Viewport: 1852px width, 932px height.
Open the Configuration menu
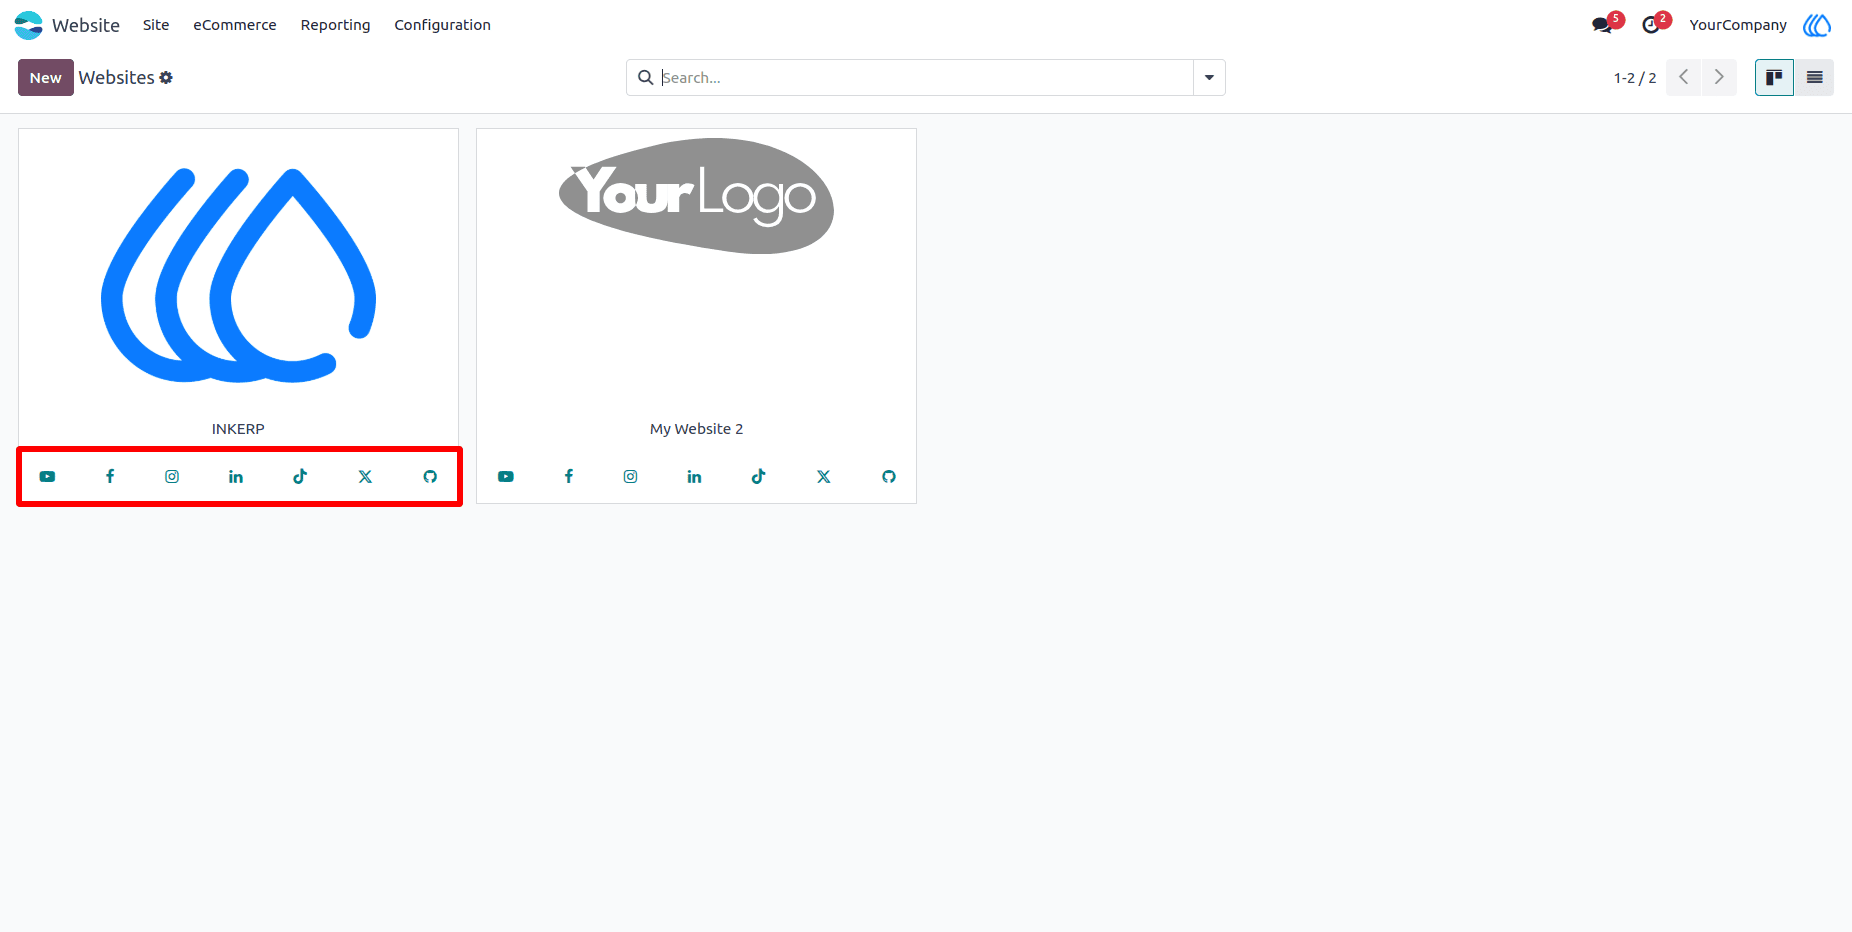pyautogui.click(x=442, y=25)
